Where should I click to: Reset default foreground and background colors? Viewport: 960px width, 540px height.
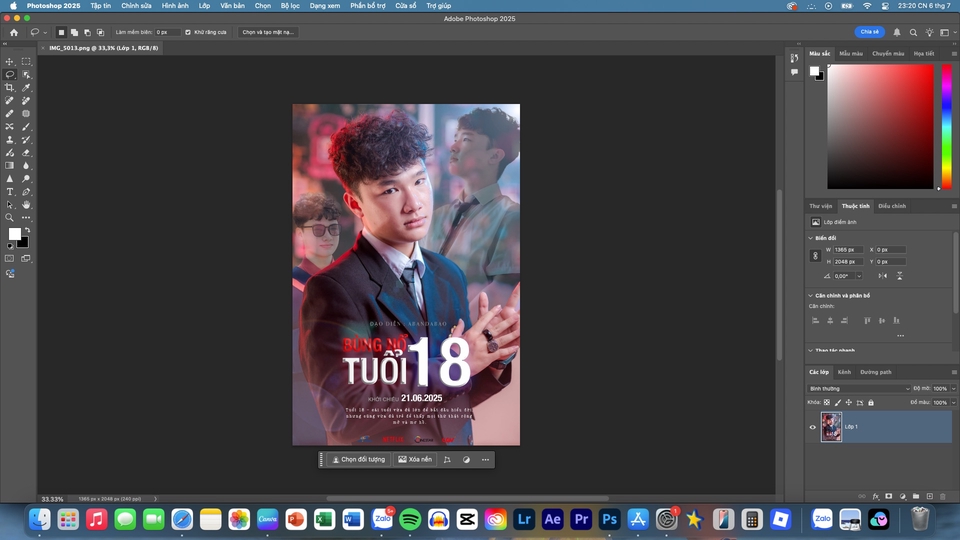[10, 246]
